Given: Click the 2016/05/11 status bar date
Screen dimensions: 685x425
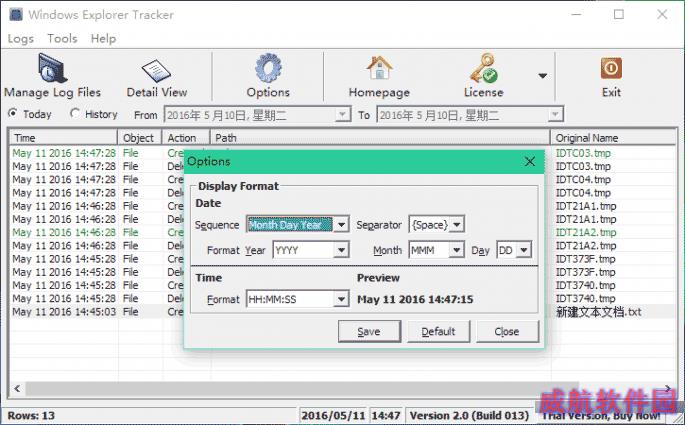Looking at the screenshot, I should 333,415.
